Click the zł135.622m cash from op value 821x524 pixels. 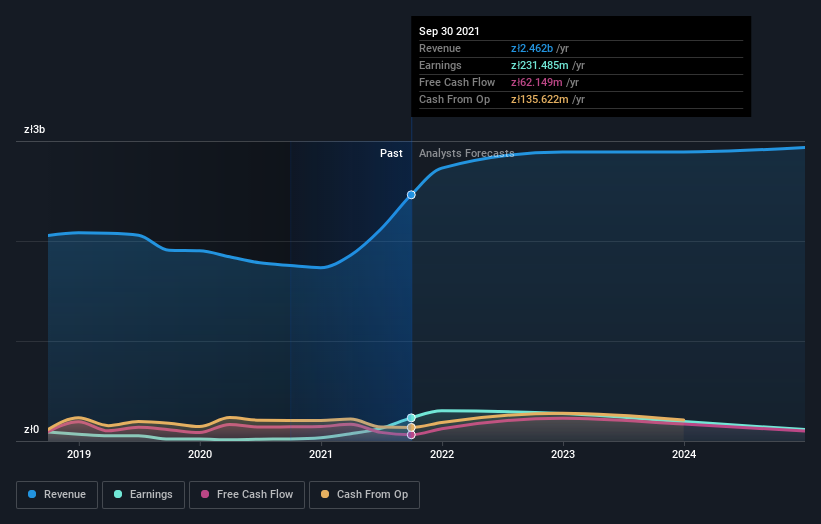(x=540, y=99)
